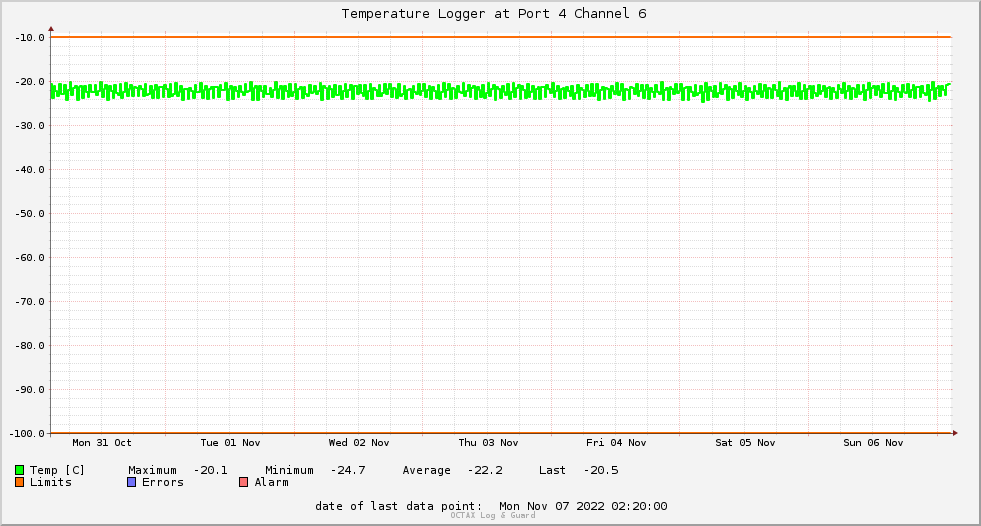Click the 'Maximum' statistic label
Screen dimensions: 981x526
tap(152, 470)
